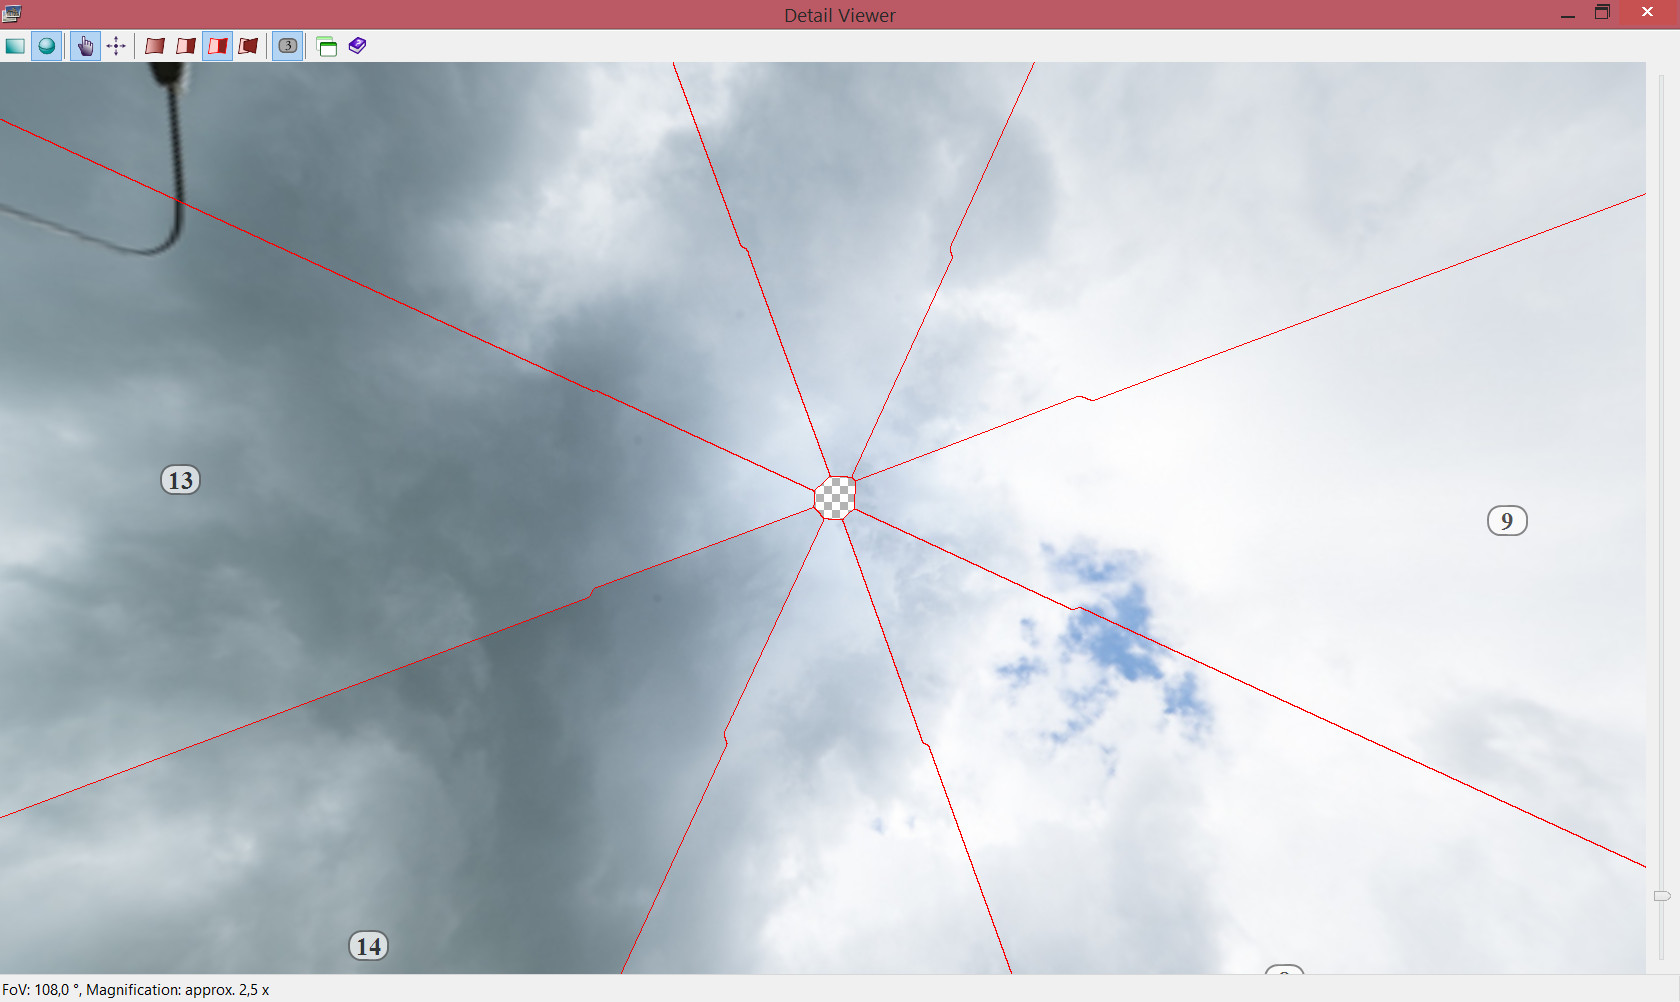Click the image number 9 label
Screen dimensions: 1680x1002
[x=1507, y=521]
